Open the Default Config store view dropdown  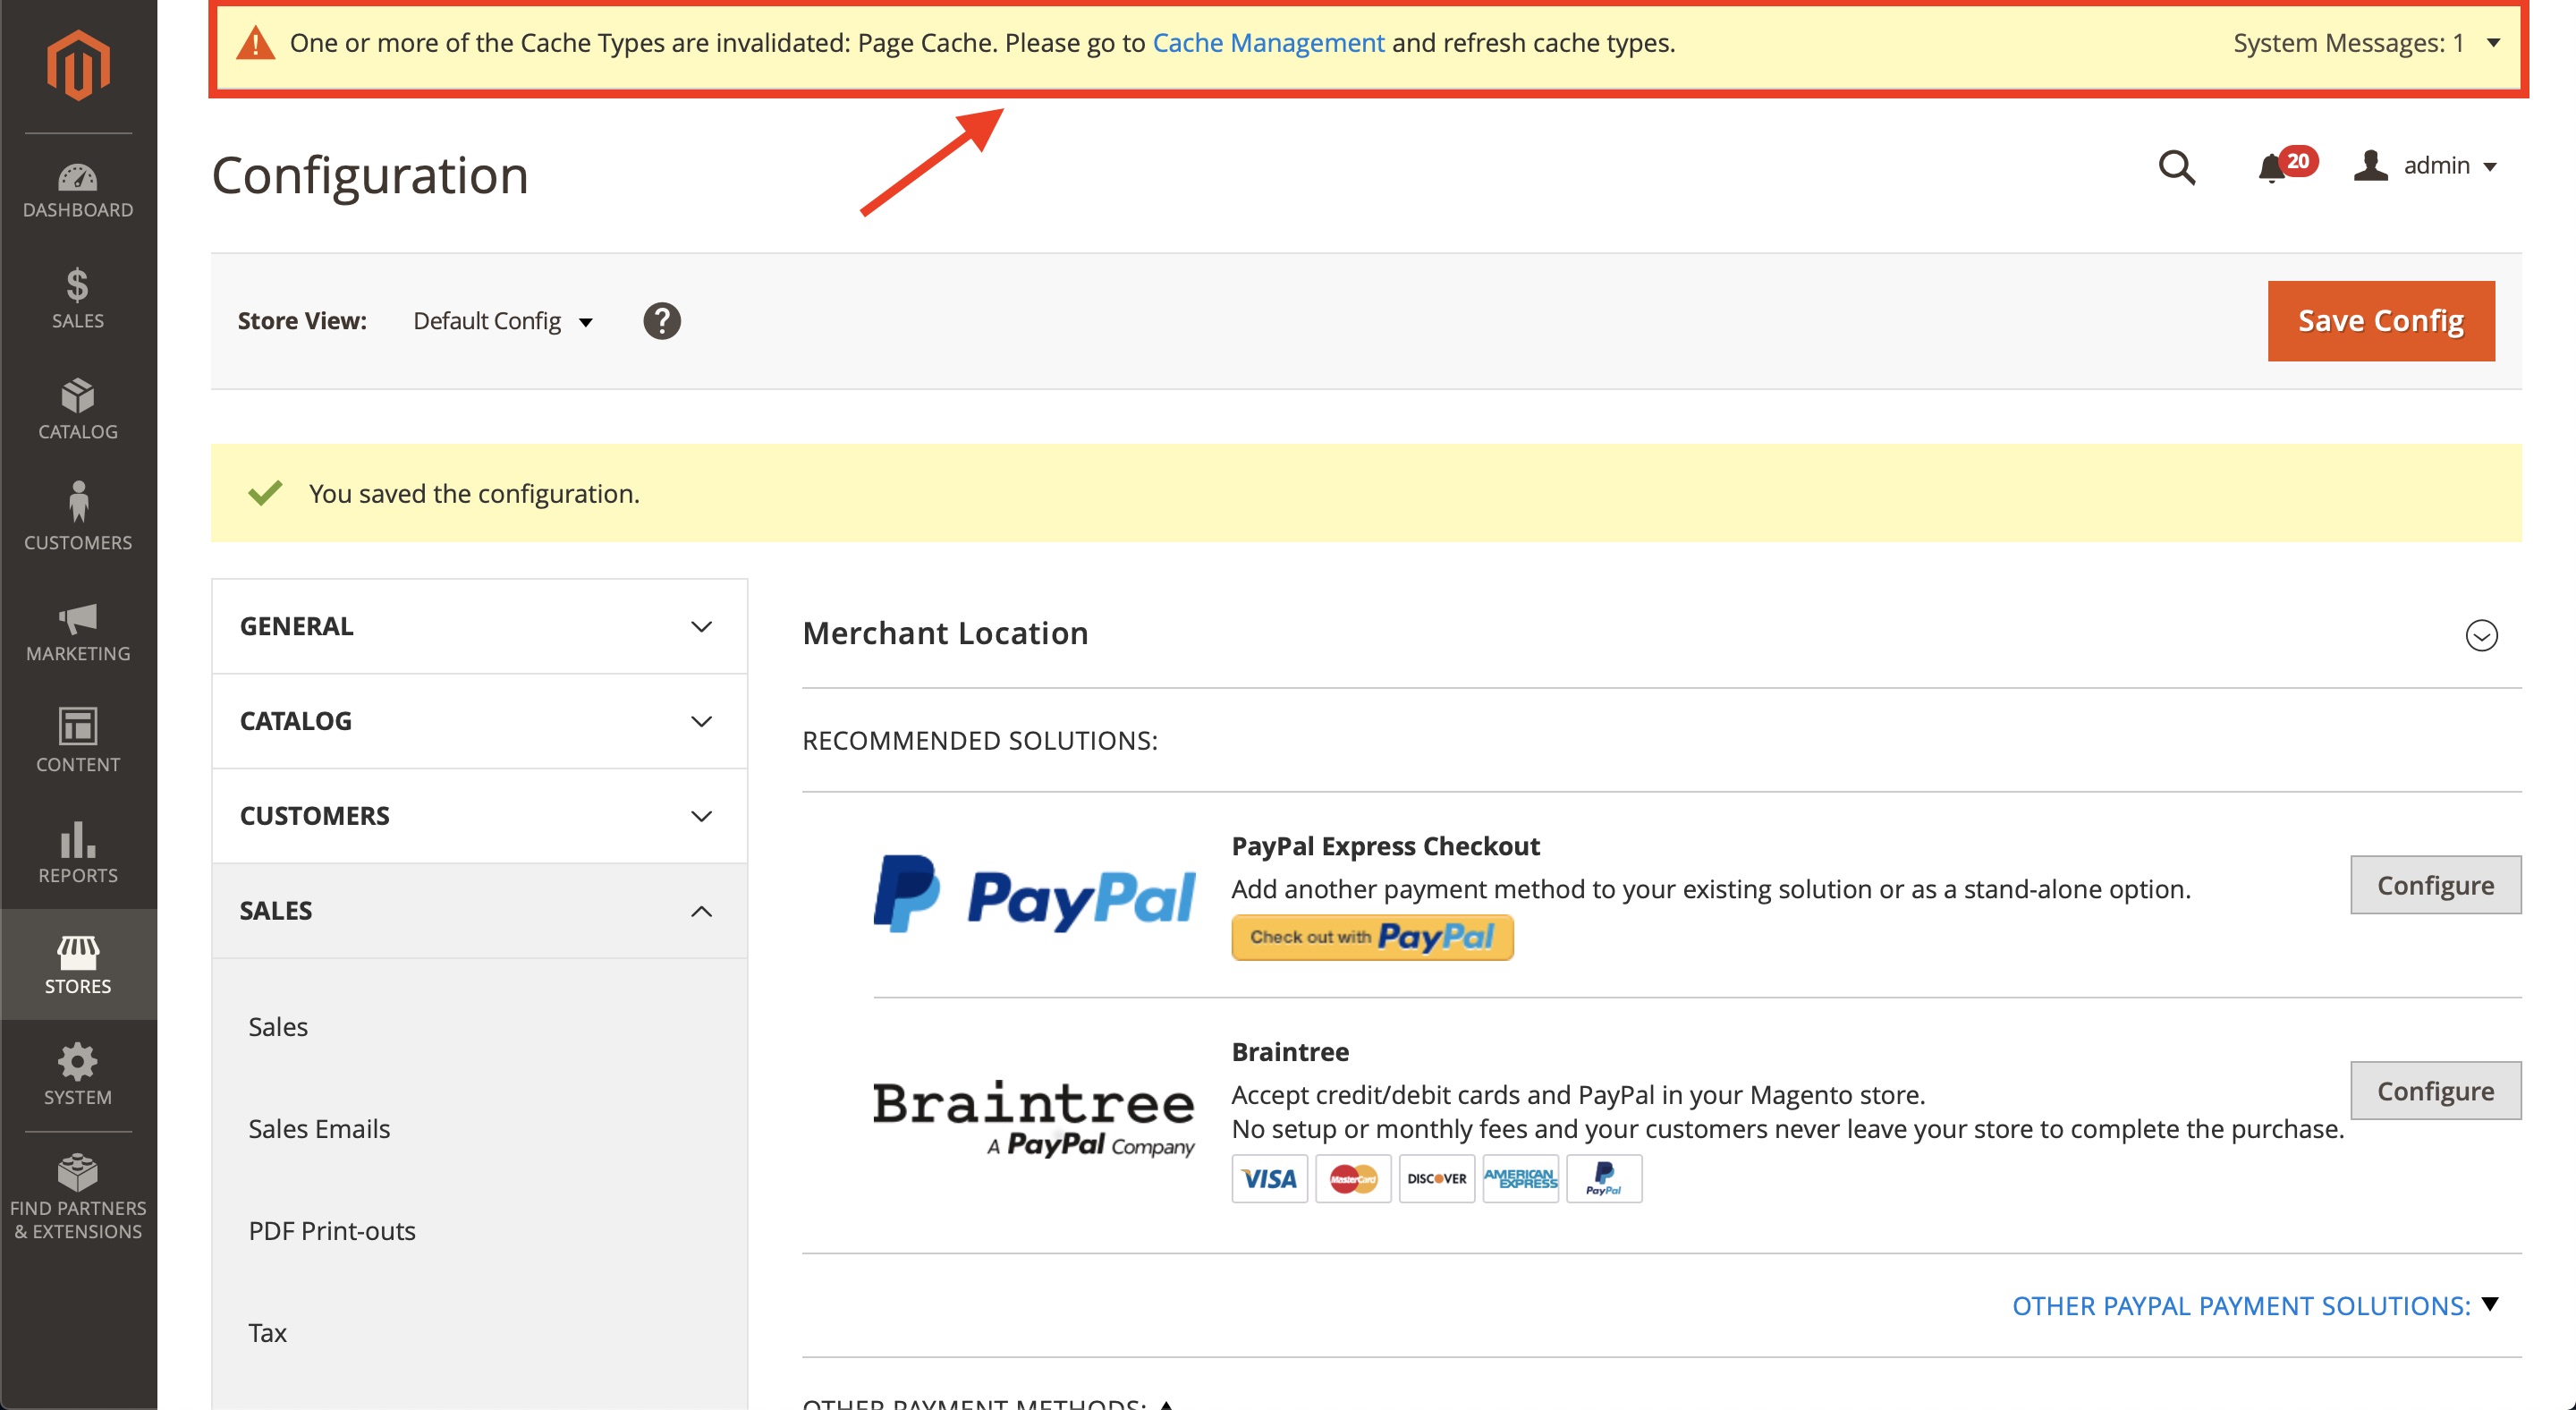click(x=503, y=321)
